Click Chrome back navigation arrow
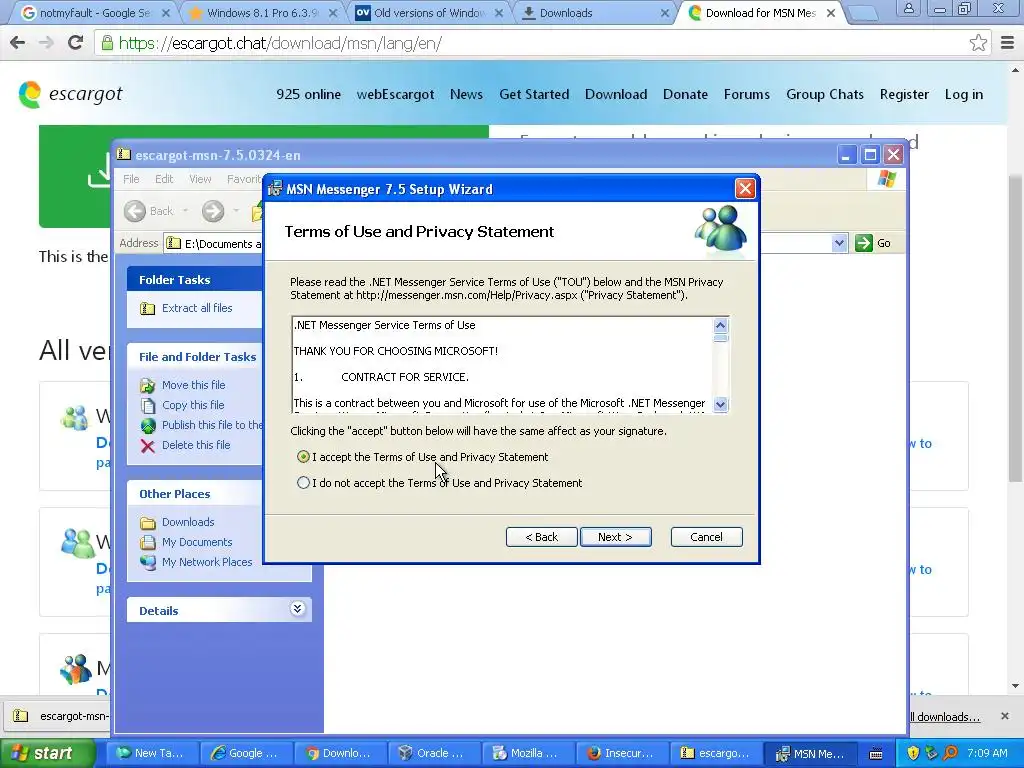The width and height of the screenshot is (1024, 768). click(18, 43)
